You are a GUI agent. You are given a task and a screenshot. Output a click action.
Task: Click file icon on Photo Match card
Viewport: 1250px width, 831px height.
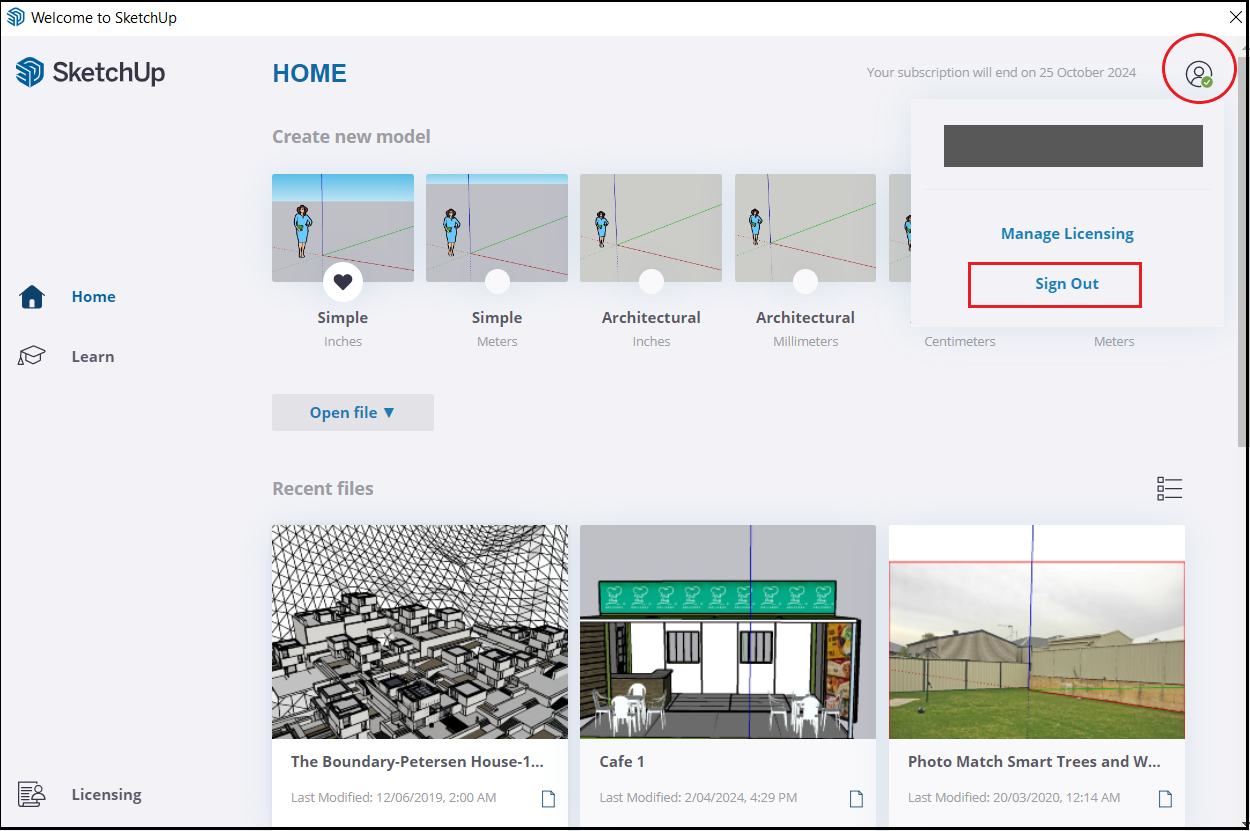pyautogui.click(x=1165, y=798)
